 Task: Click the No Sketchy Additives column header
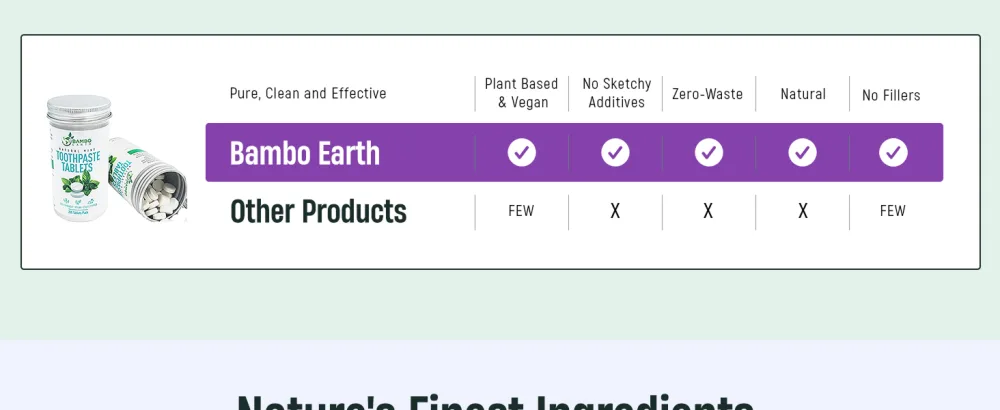(617, 93)
